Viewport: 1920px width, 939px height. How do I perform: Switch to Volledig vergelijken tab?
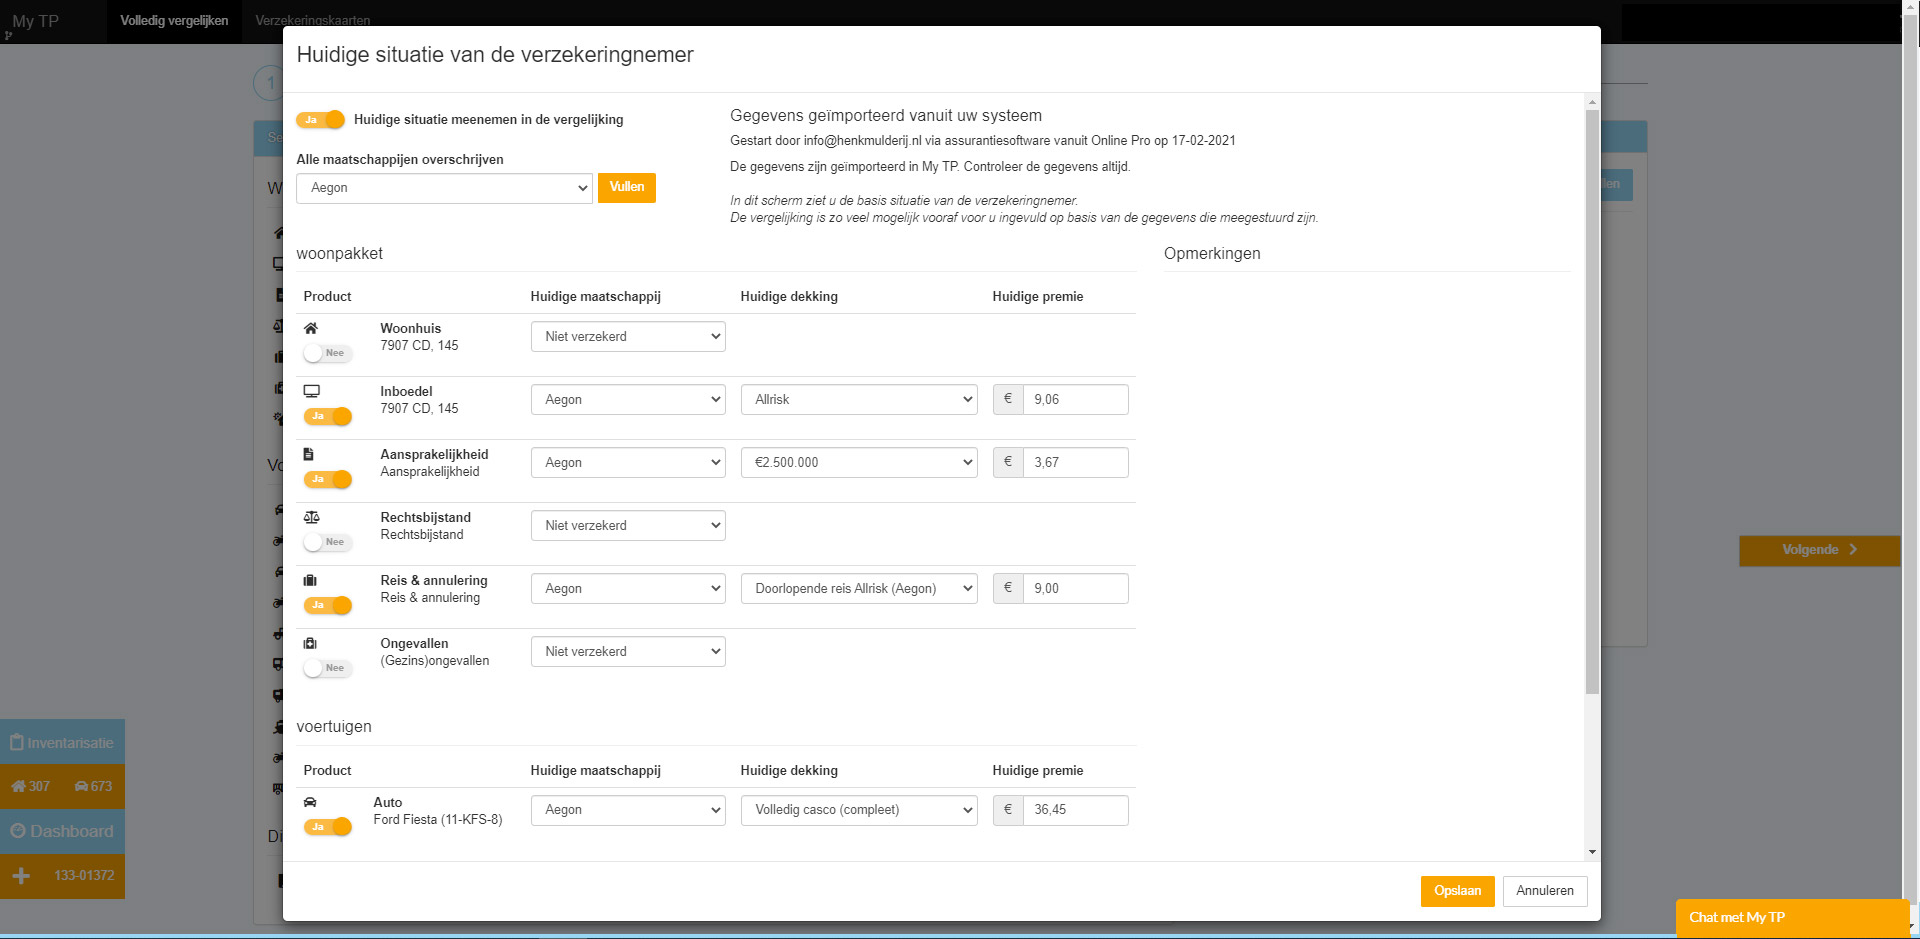(x=174, y=21)
